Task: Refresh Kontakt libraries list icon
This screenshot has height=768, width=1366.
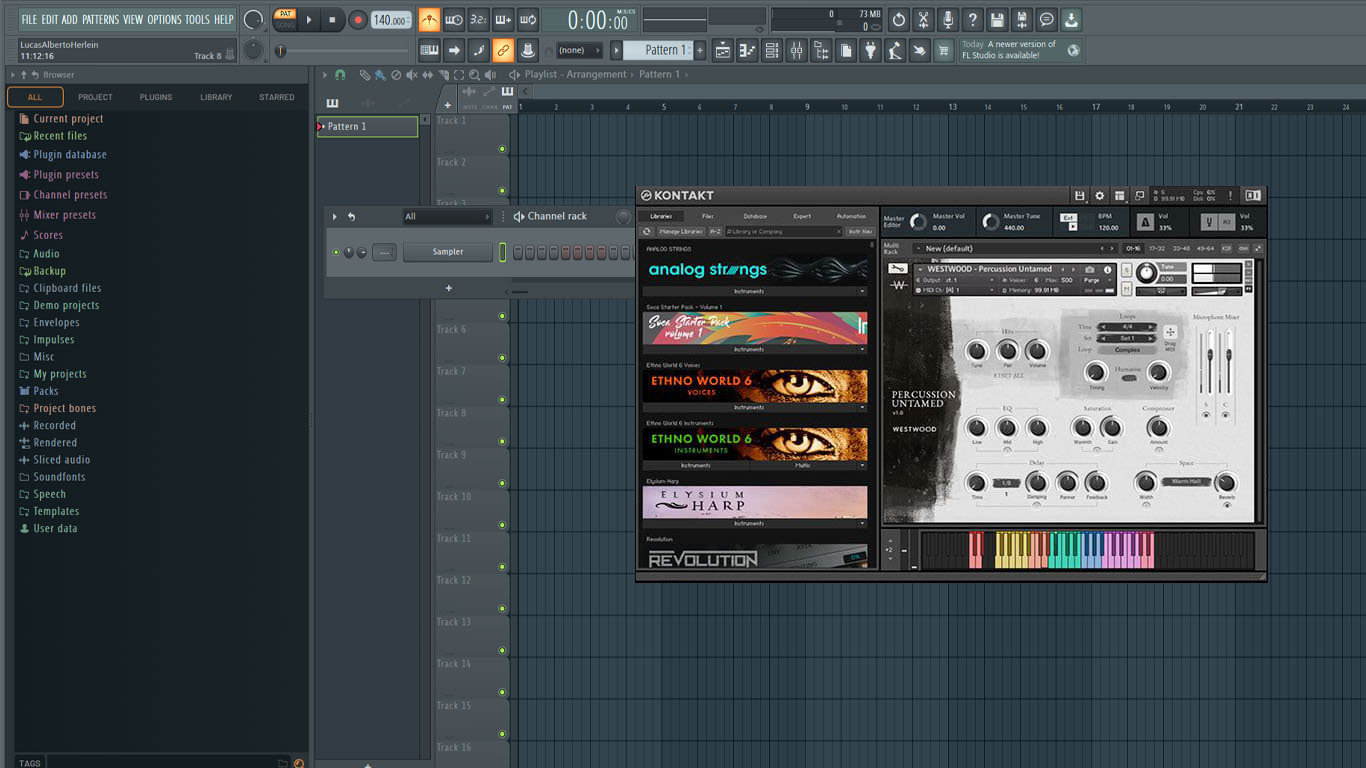Action: point(647,231)
